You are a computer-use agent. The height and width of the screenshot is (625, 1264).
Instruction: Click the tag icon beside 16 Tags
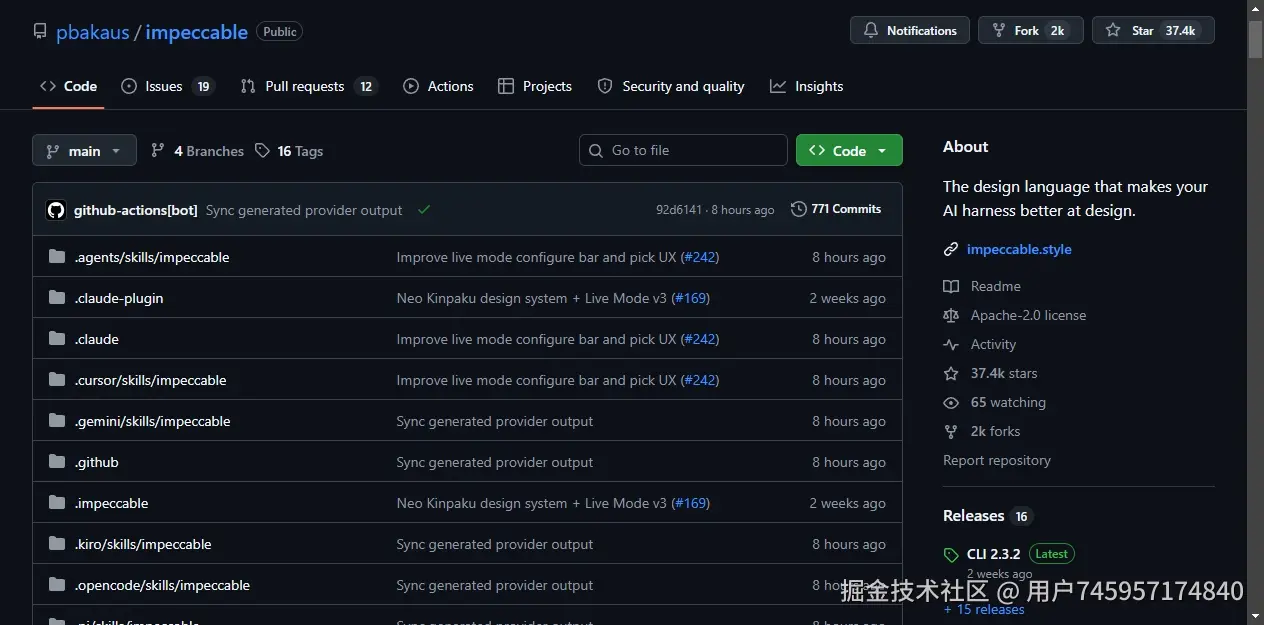262,150
